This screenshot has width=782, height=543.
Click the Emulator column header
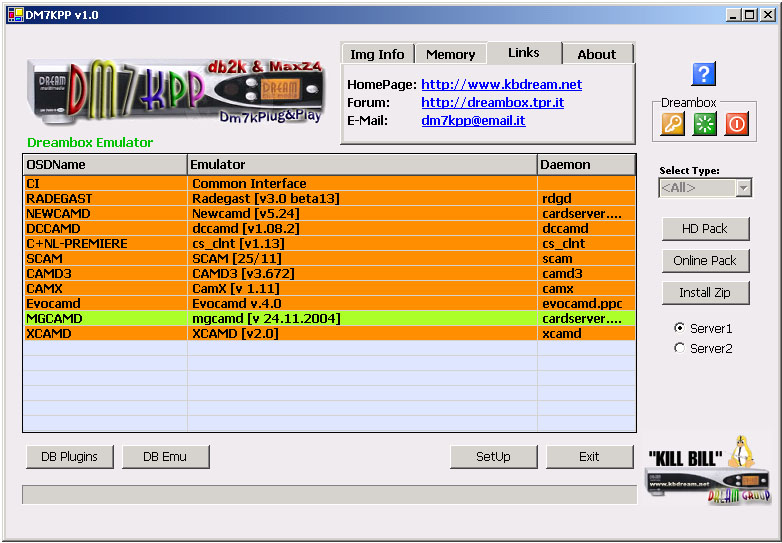[x=362, y=165]
